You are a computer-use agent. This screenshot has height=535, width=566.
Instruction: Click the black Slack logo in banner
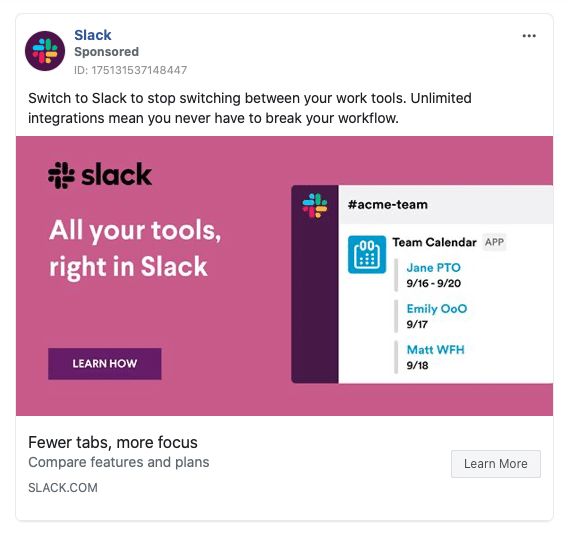coord(100,175)
